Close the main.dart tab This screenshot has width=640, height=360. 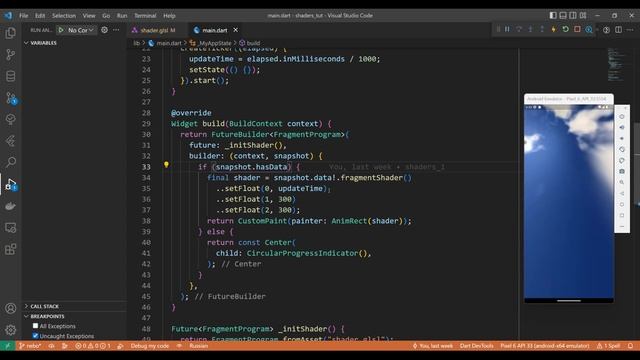click(236, 30)
